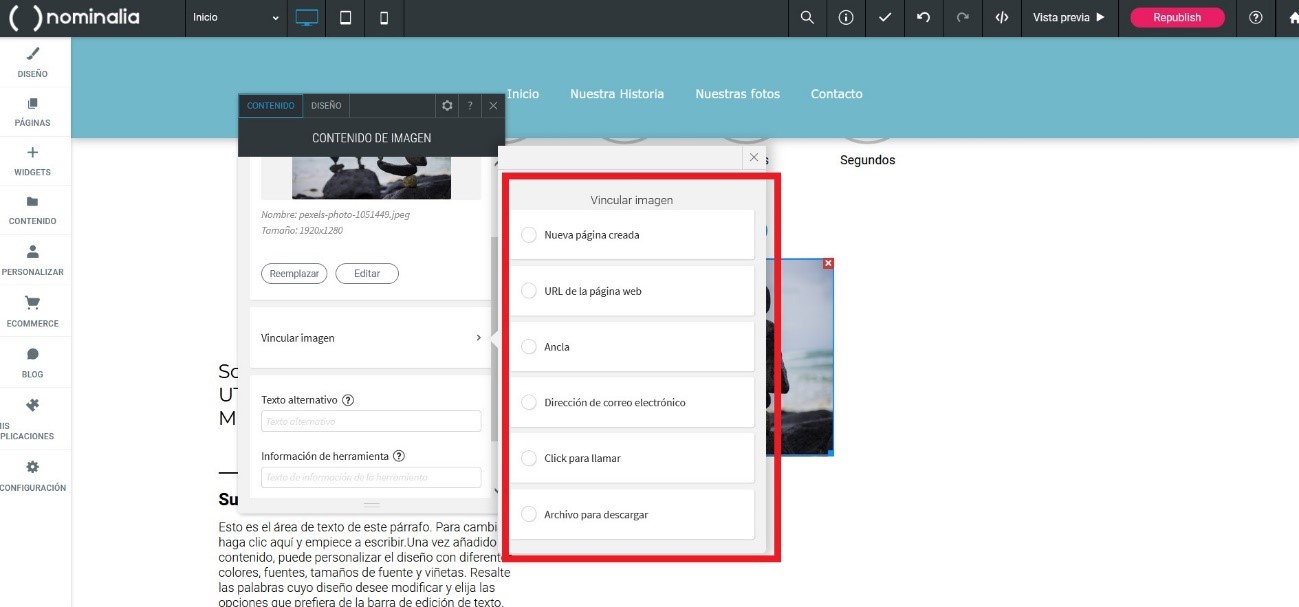The image size is (1299, 607).
Task: Expand the Vincular imagen row
Action: [x=370, y=338]
